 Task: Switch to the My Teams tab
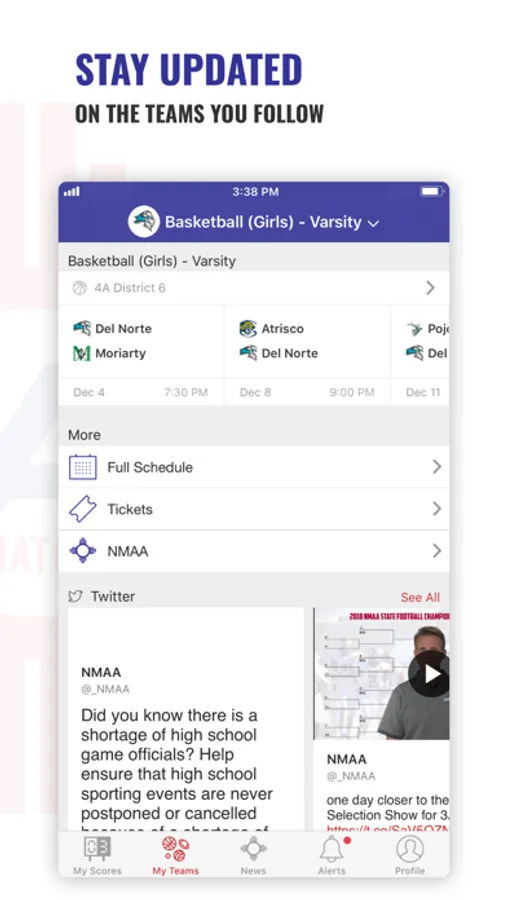pos(175,856)
